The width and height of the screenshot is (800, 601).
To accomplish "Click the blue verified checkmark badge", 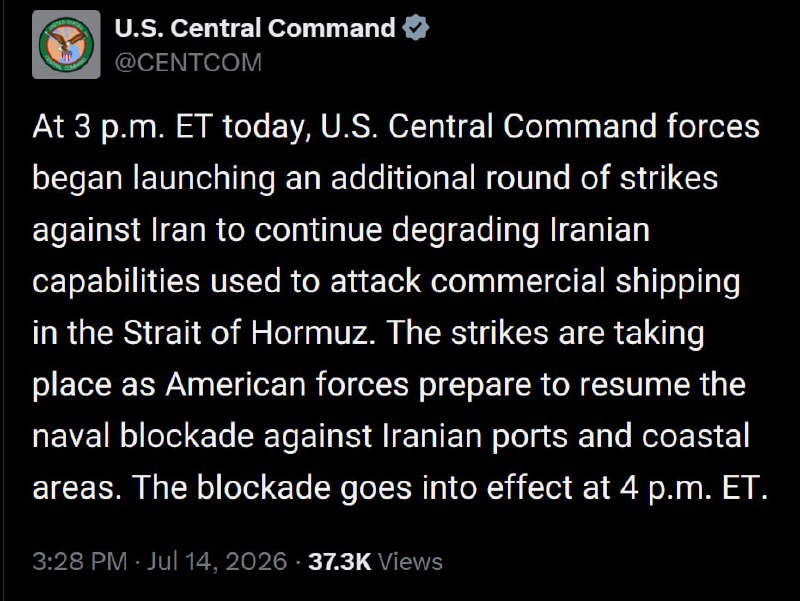I will point(416,28).
